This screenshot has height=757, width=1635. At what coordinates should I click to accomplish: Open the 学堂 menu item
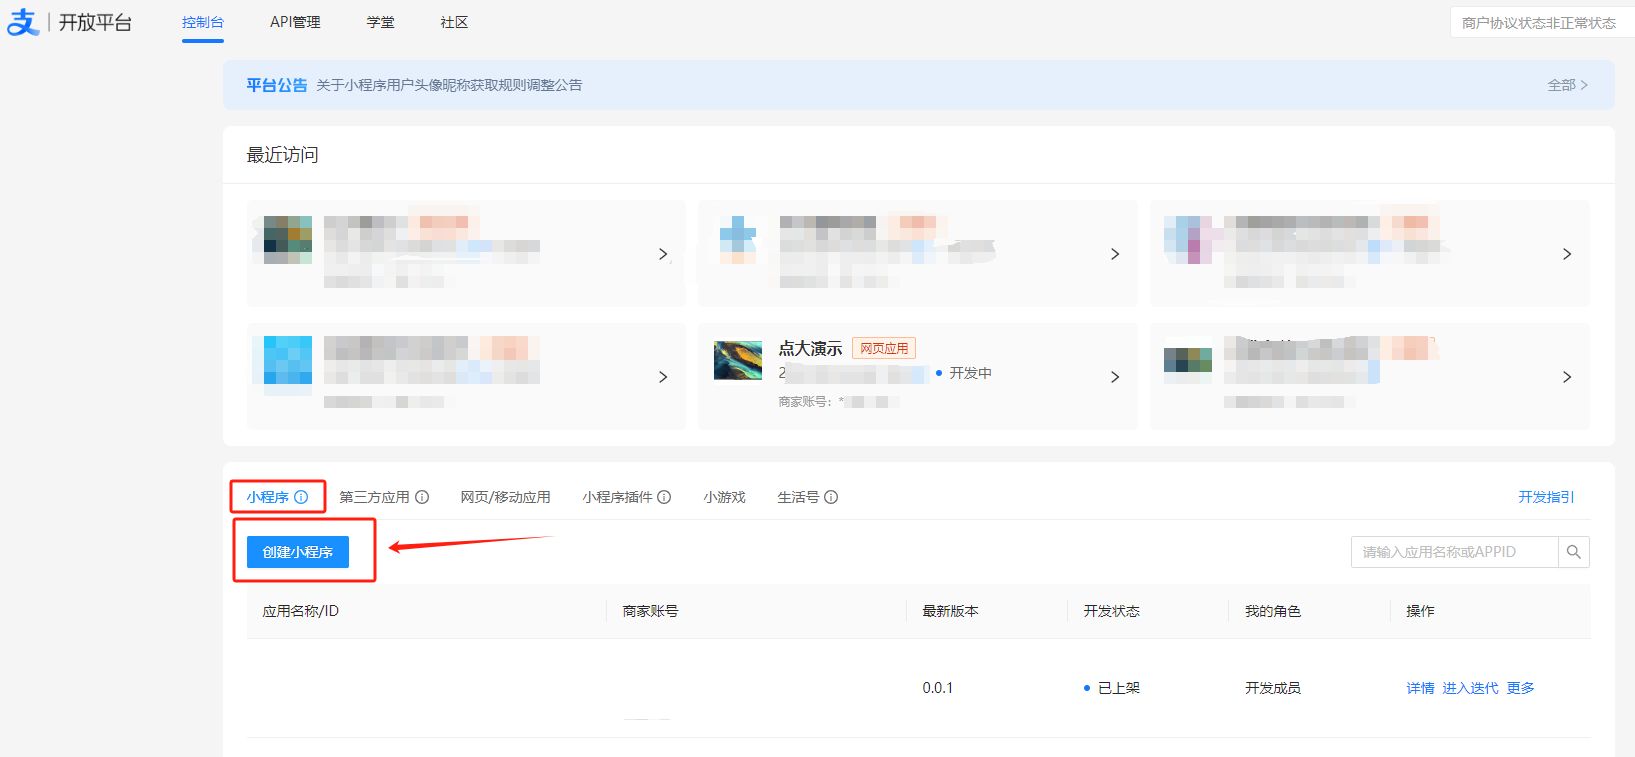(380, 22)
